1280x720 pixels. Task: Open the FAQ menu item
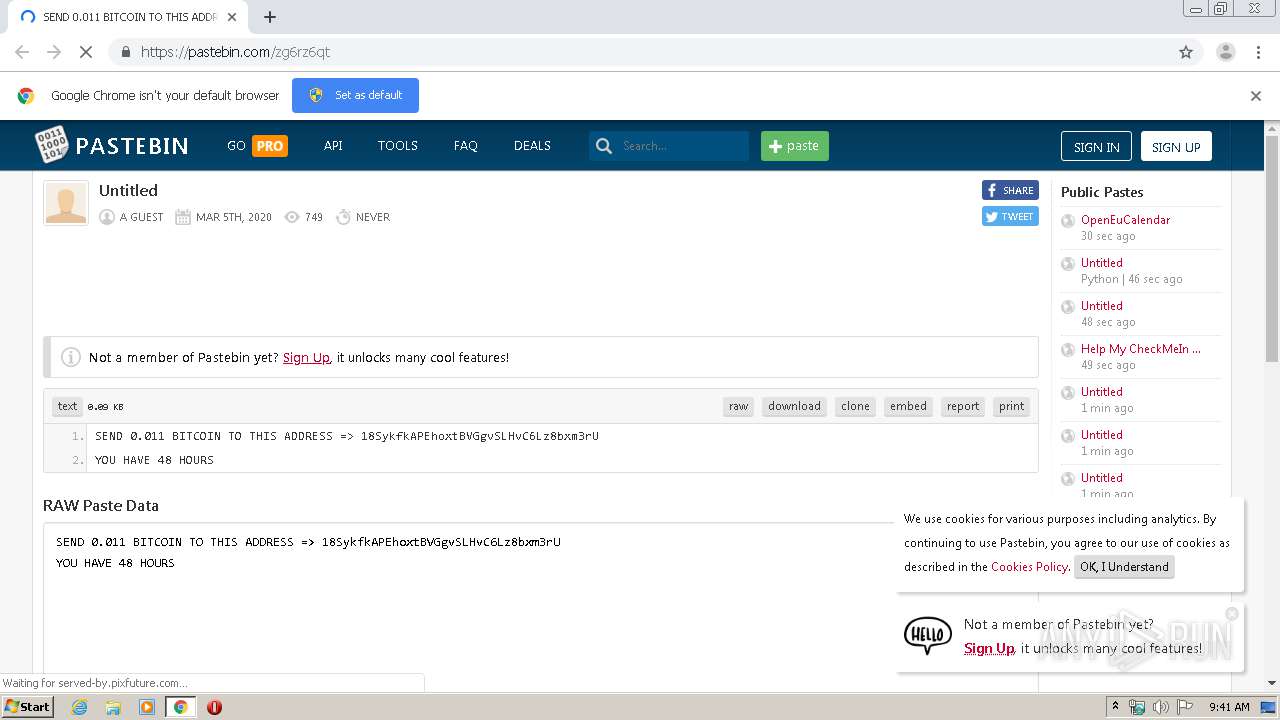coord(466,145)
